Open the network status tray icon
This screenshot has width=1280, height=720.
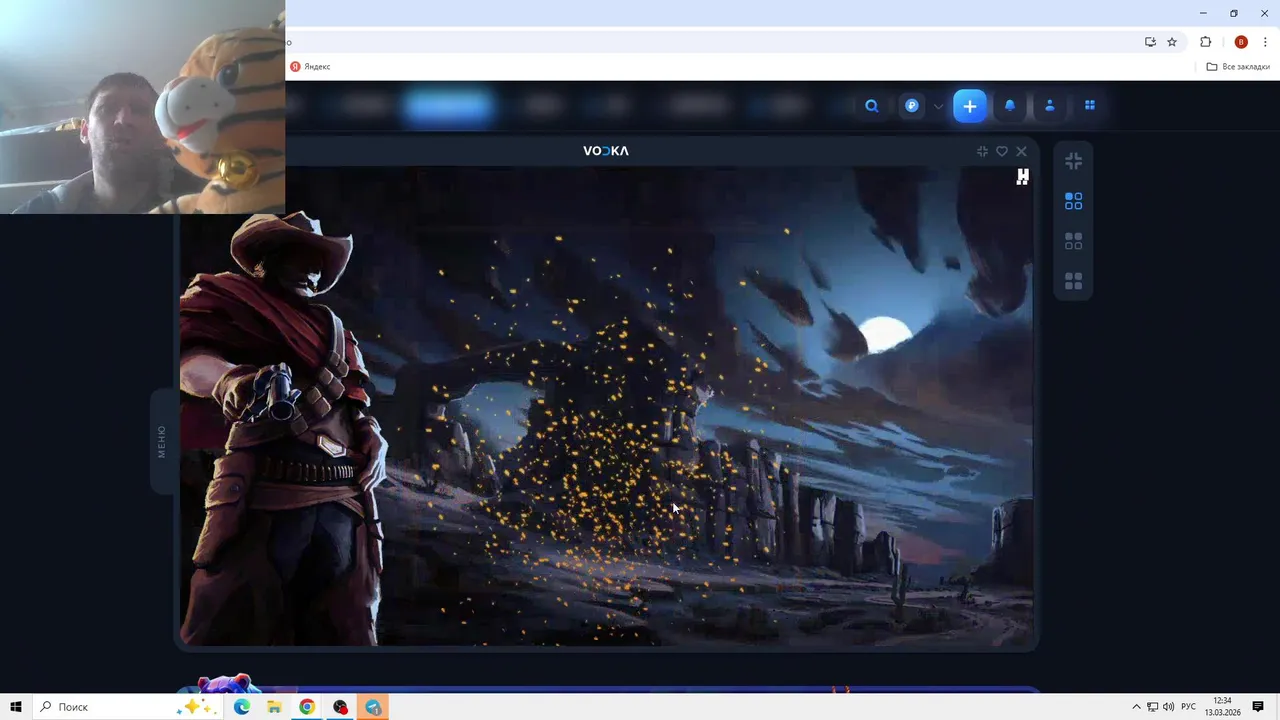(1152, 707)
